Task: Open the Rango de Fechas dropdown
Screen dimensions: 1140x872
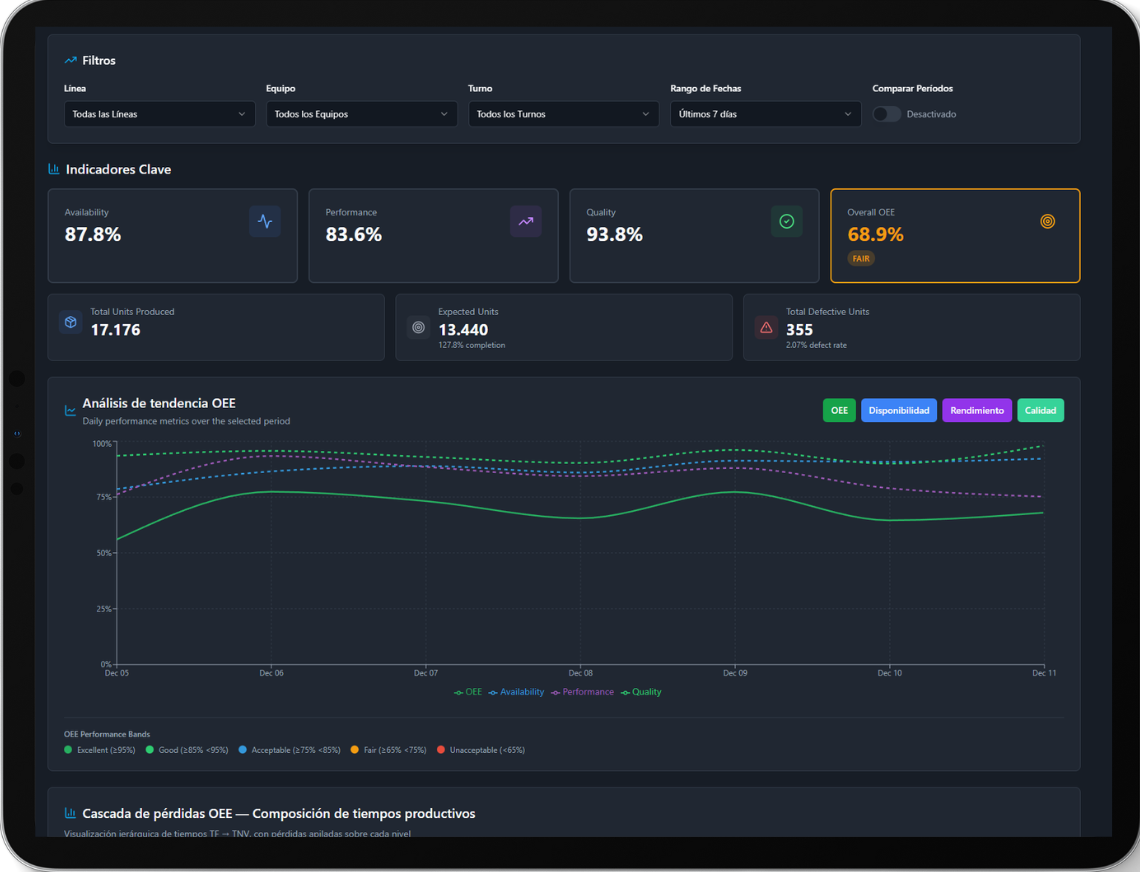Action: coord(765,114)
